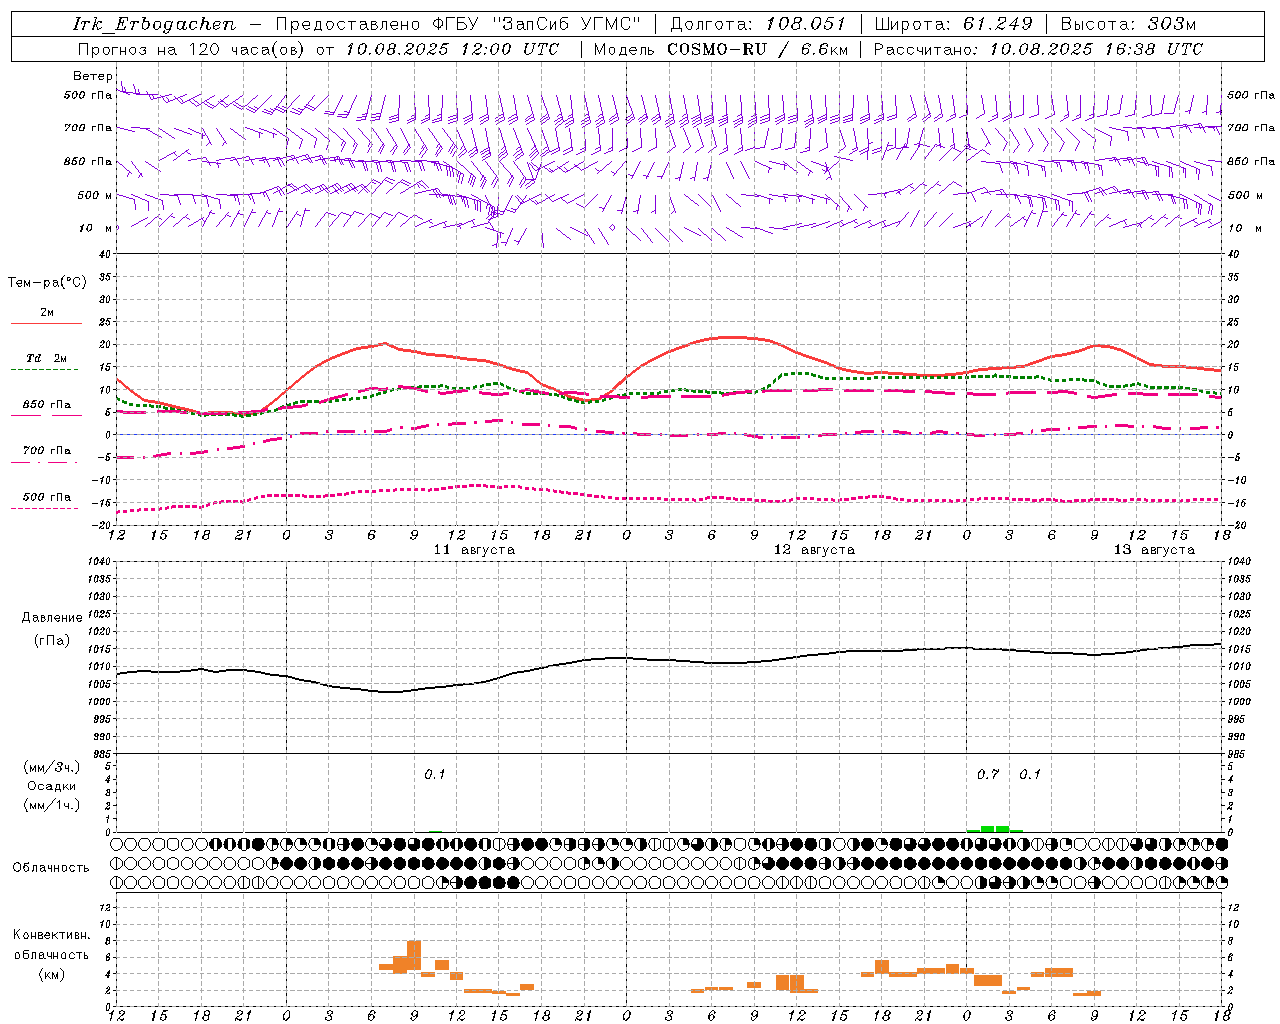
Task: Select the date label 11 августа
Action: 474,550
